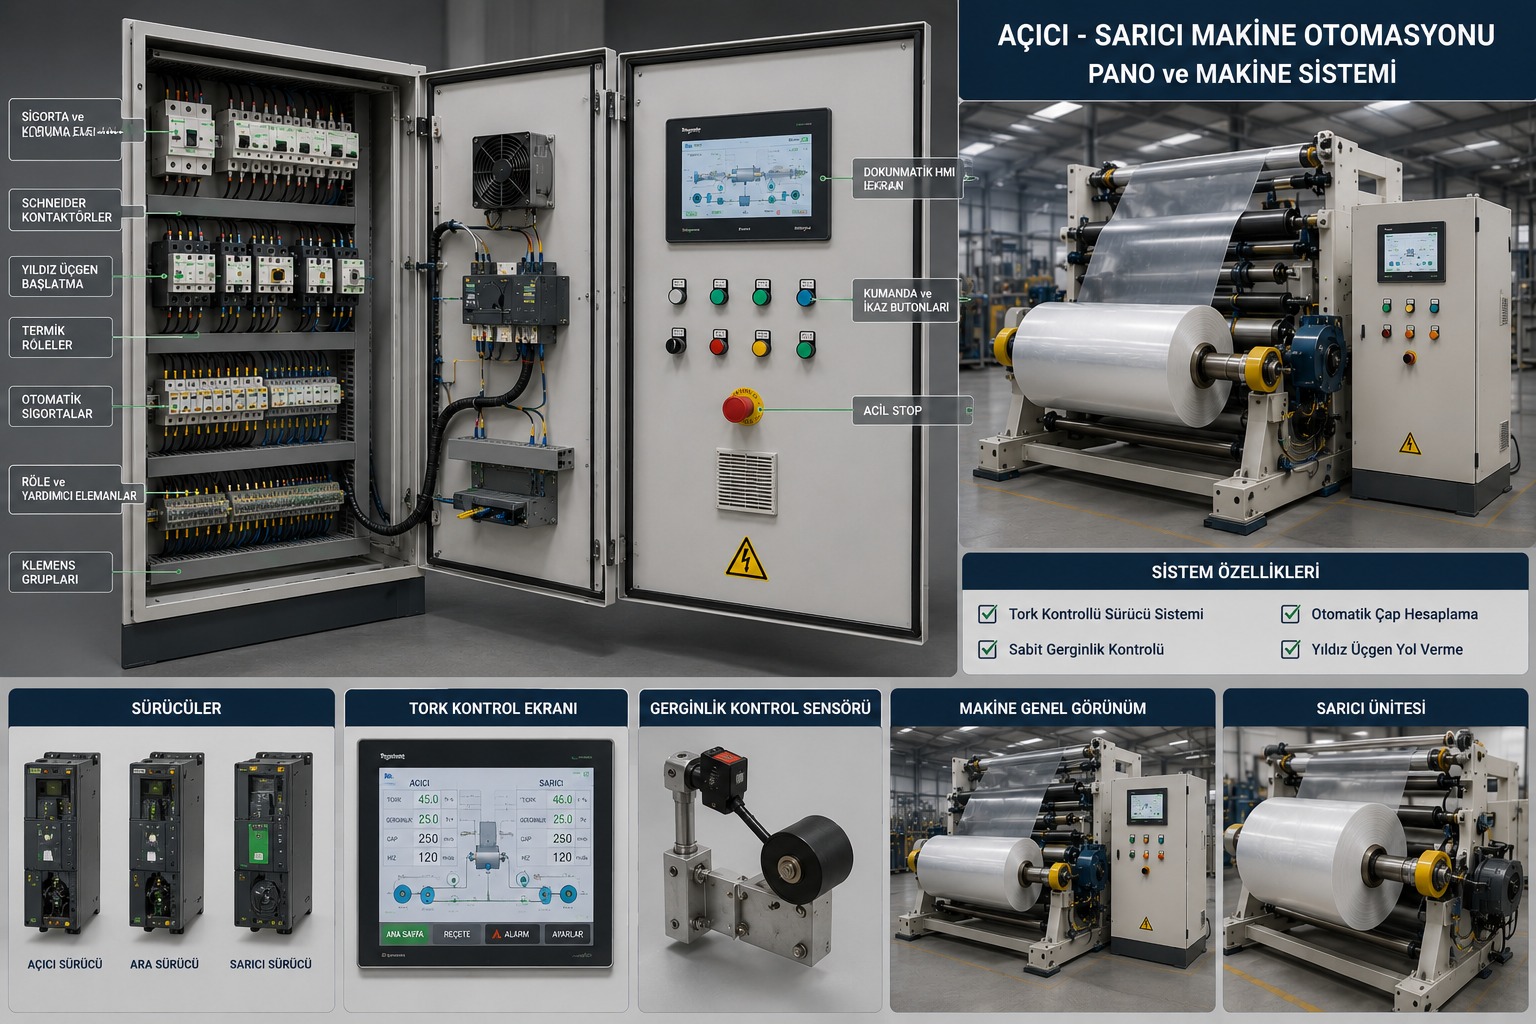Toggle the Otomatik Çap Hesaplama checkbox

point(1290,614)
